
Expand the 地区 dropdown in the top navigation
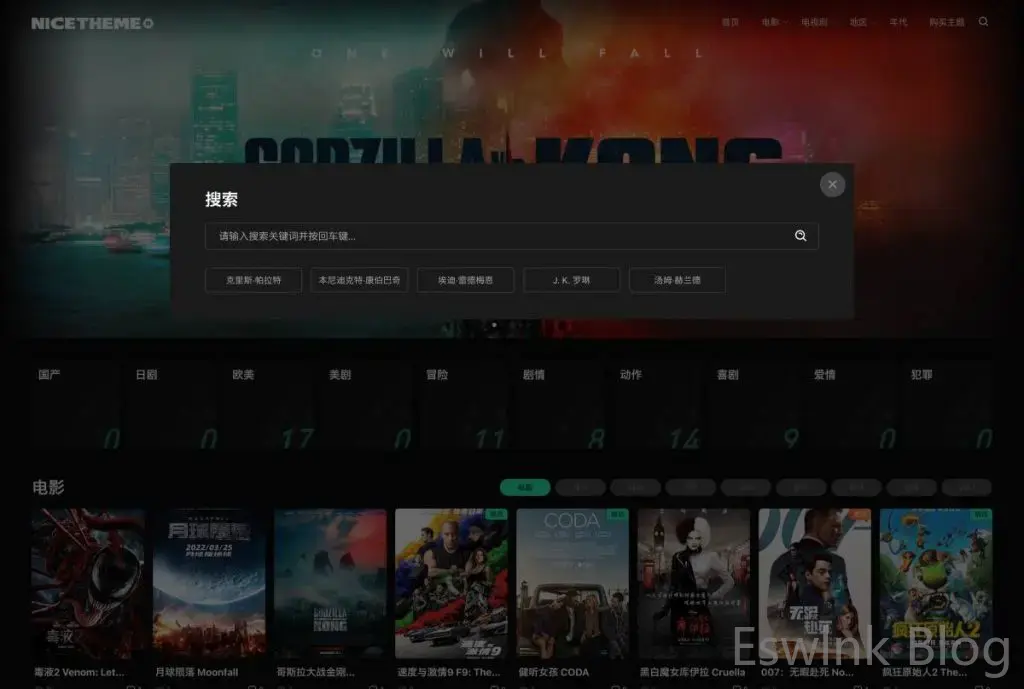point(860,22)
